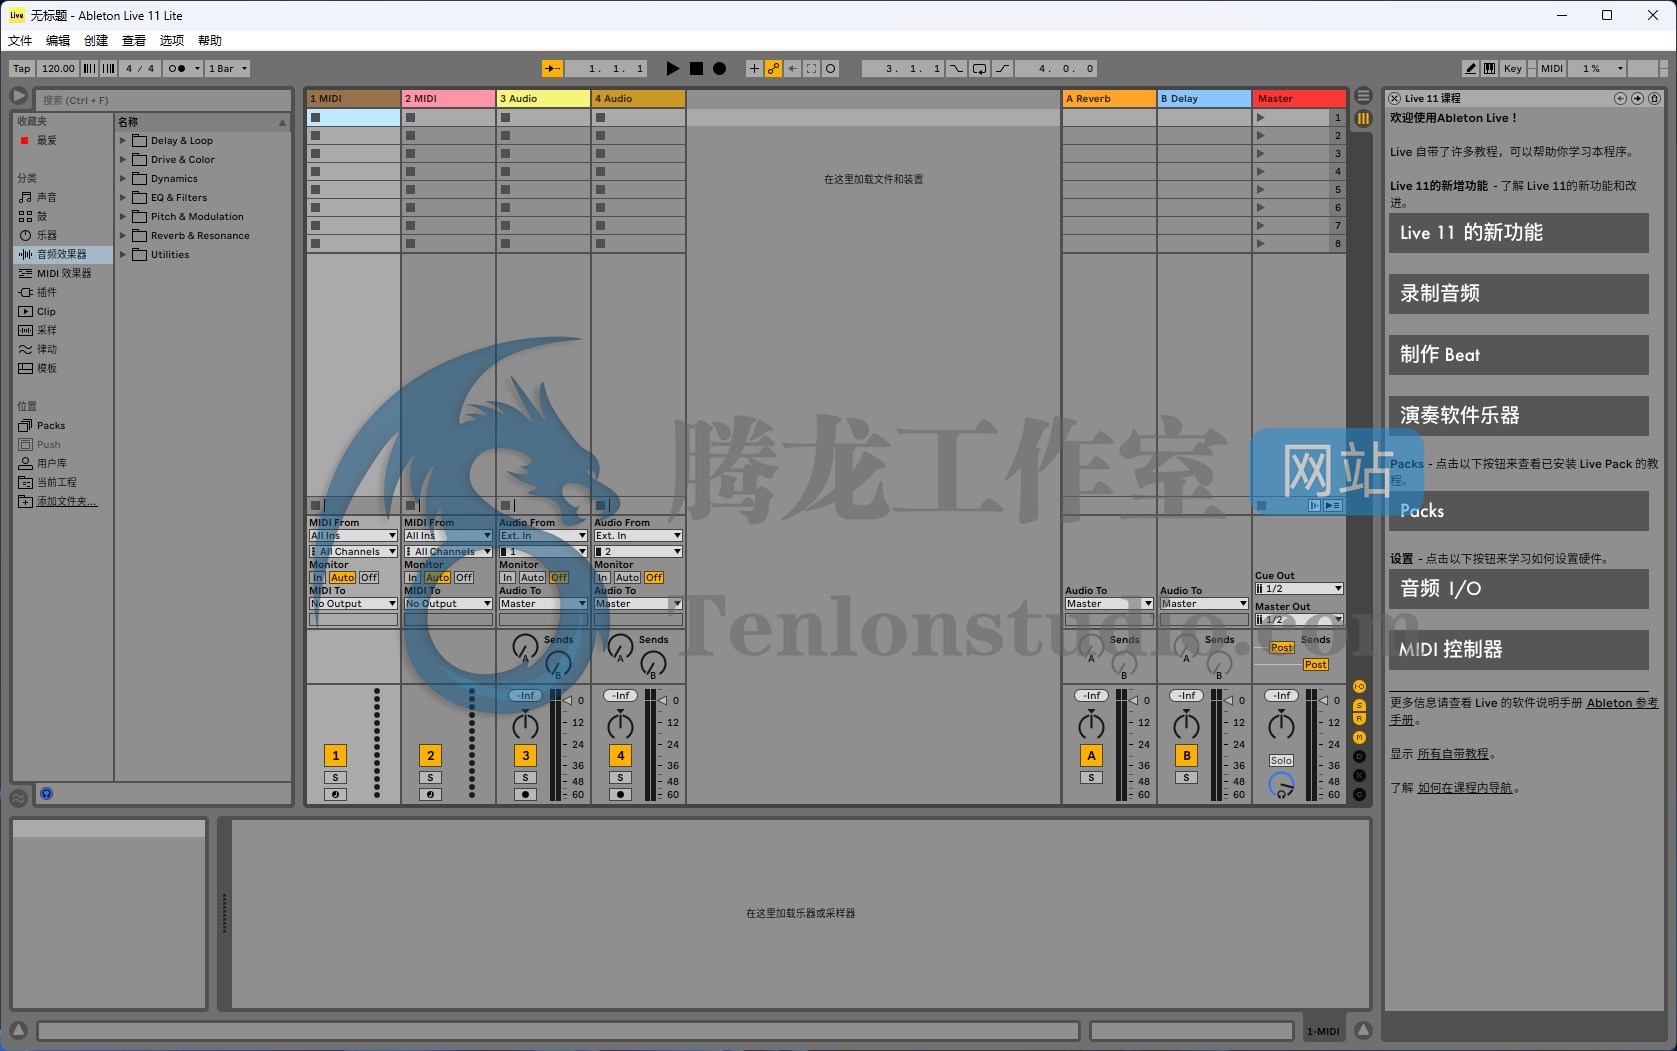Switch on Key Map Mode
The width and height of the screenshot is (1677, 1051).
(1513, 69)
